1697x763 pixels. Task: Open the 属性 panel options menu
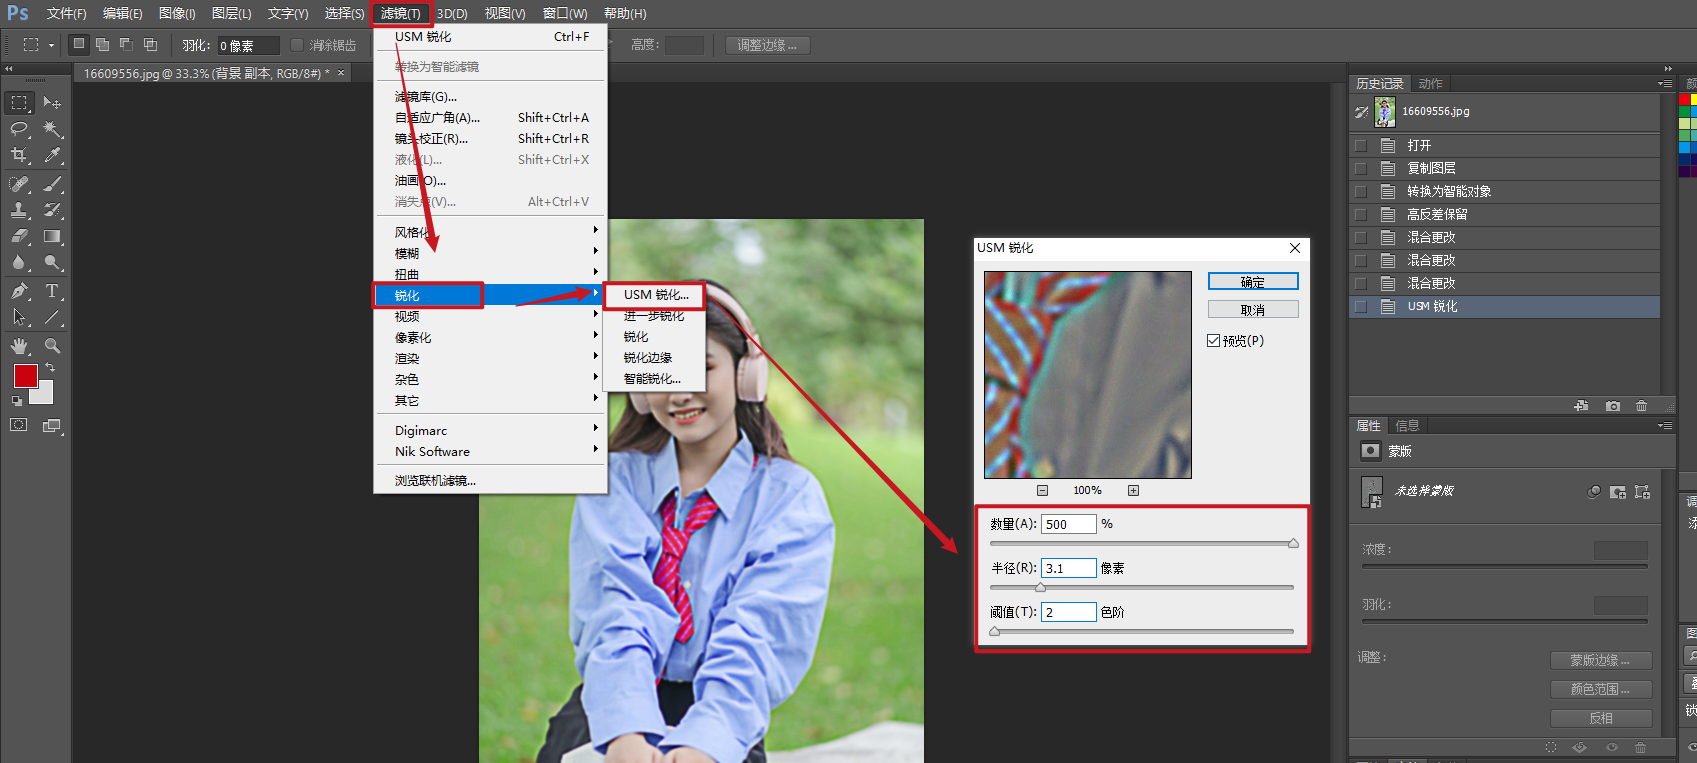click(1664, 426)
